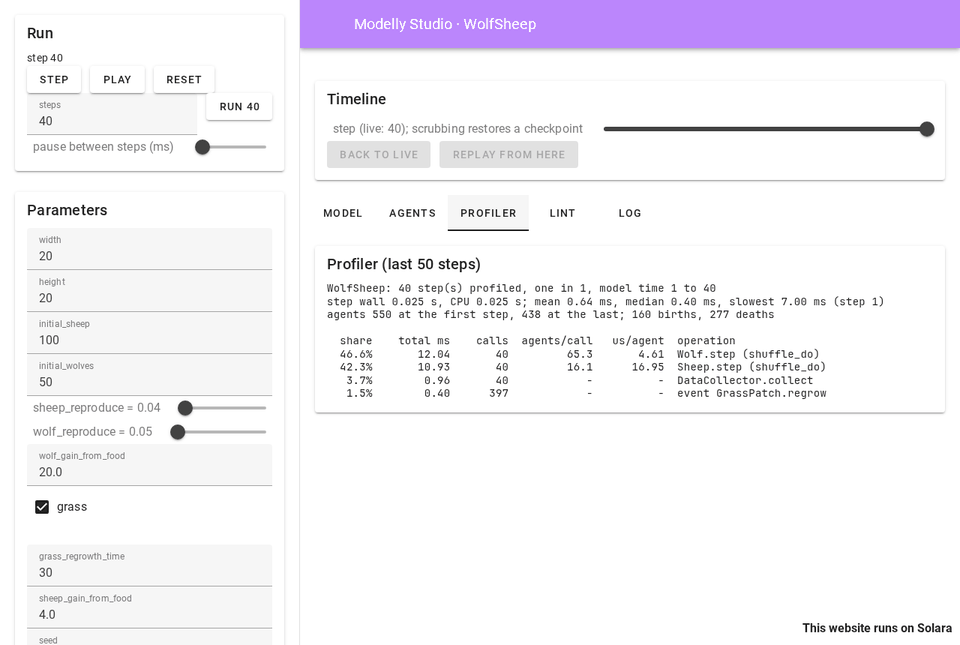The height and width of the screenshot is (645, 960).
Task: Click the timeline step slider handle
Action: [x=927, y=129]
